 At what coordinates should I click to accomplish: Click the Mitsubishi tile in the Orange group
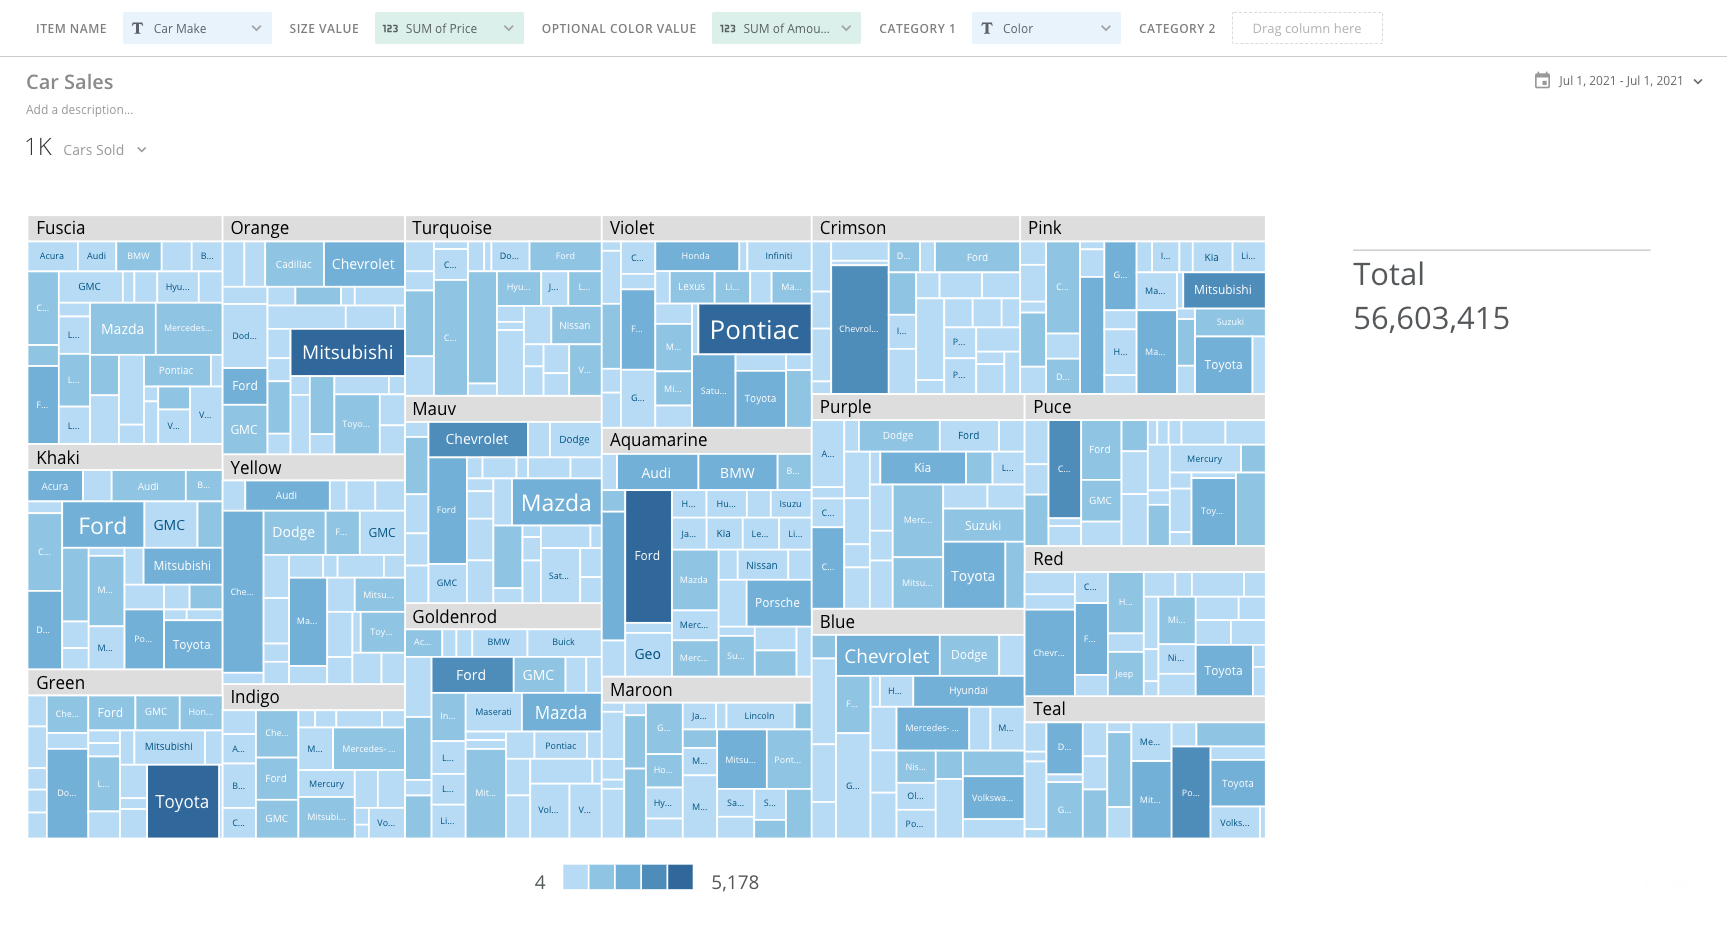click(x=347, y=352)
